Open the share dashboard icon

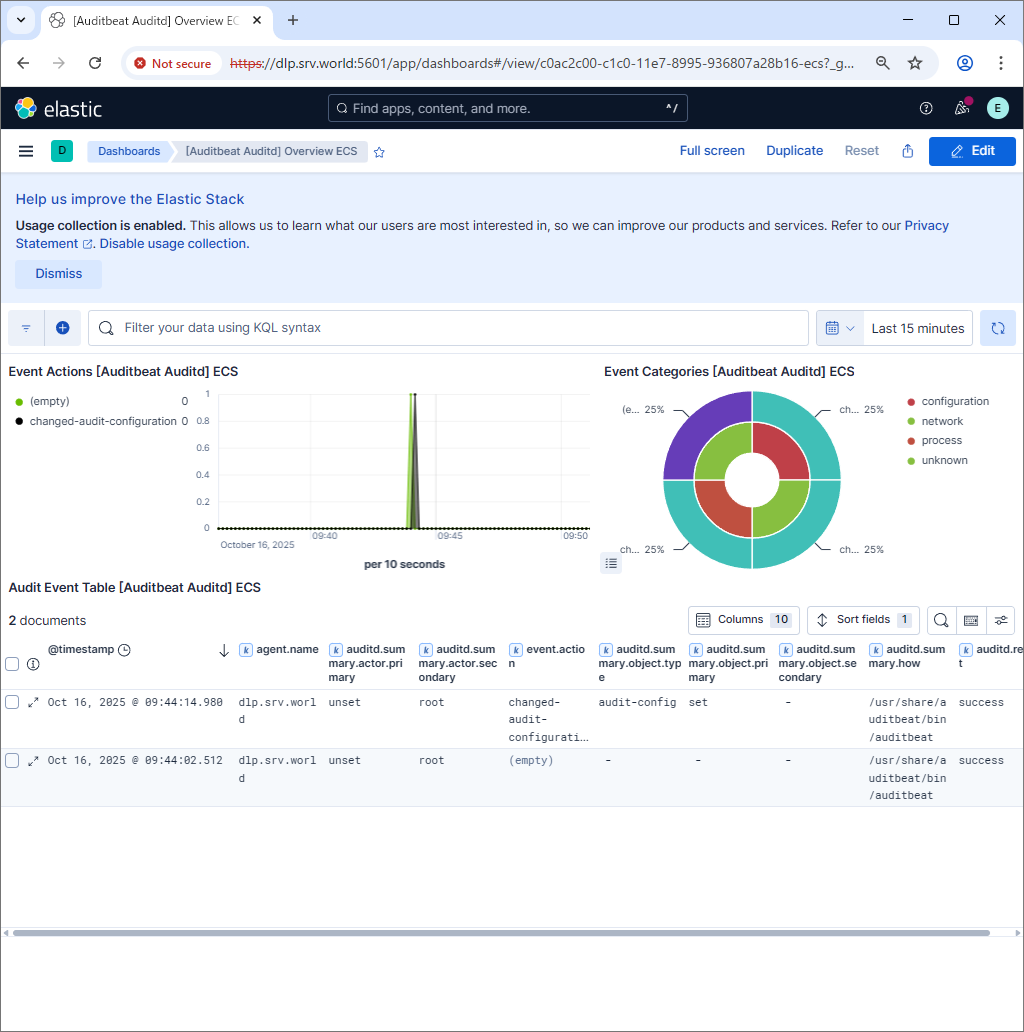coord(907,151)
